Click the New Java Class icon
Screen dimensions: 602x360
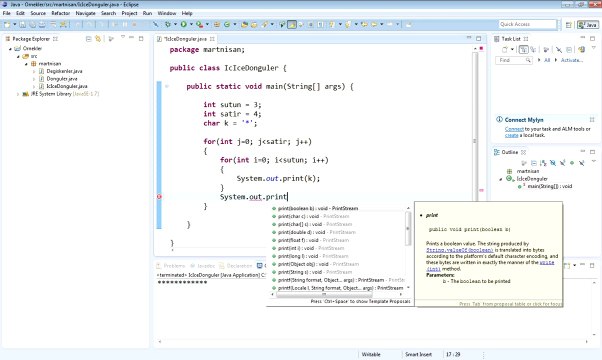(227, 24)
